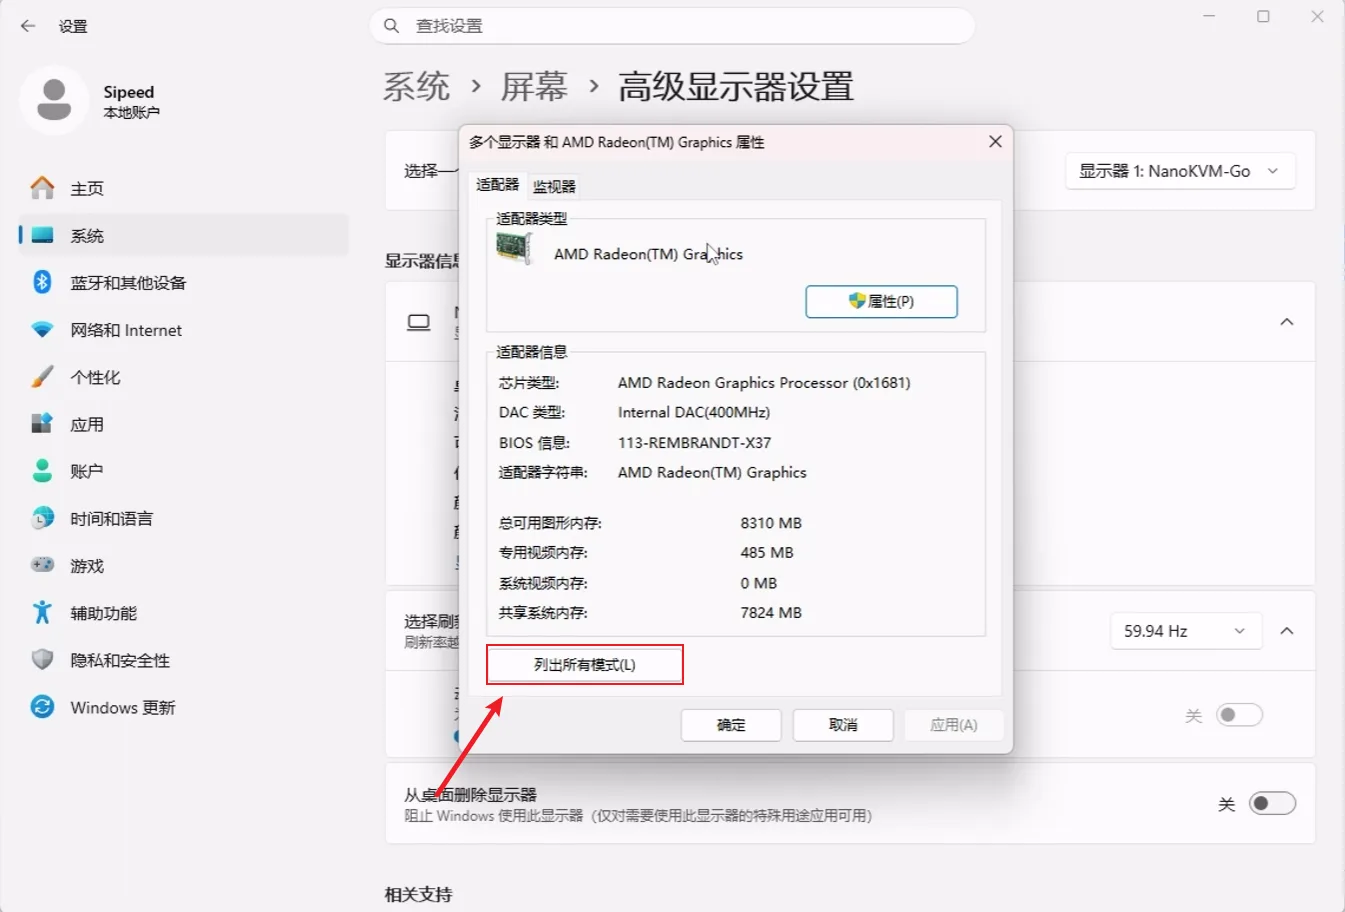
Task: Switch to the 适配器 tab
Action: (497, 185)
